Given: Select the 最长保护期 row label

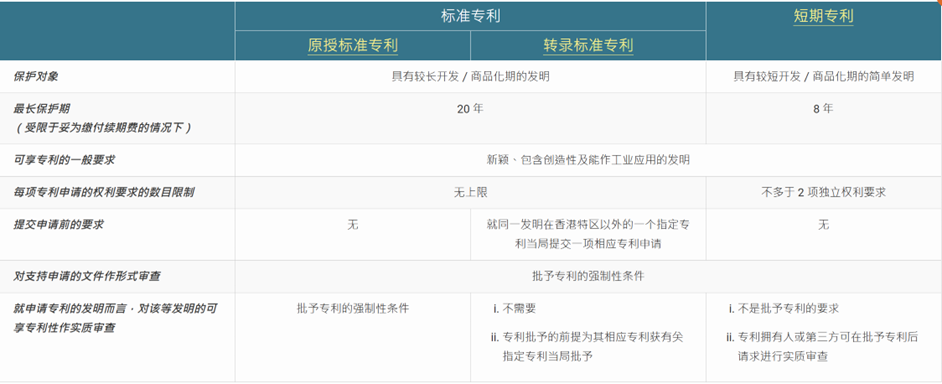Looking at the screenshot, I should 41,109.
